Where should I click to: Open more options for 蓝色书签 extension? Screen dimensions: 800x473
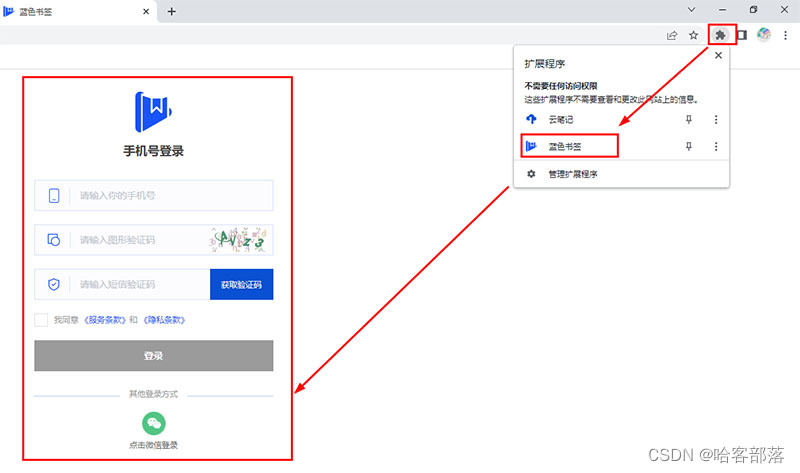(x=716, y=146)
